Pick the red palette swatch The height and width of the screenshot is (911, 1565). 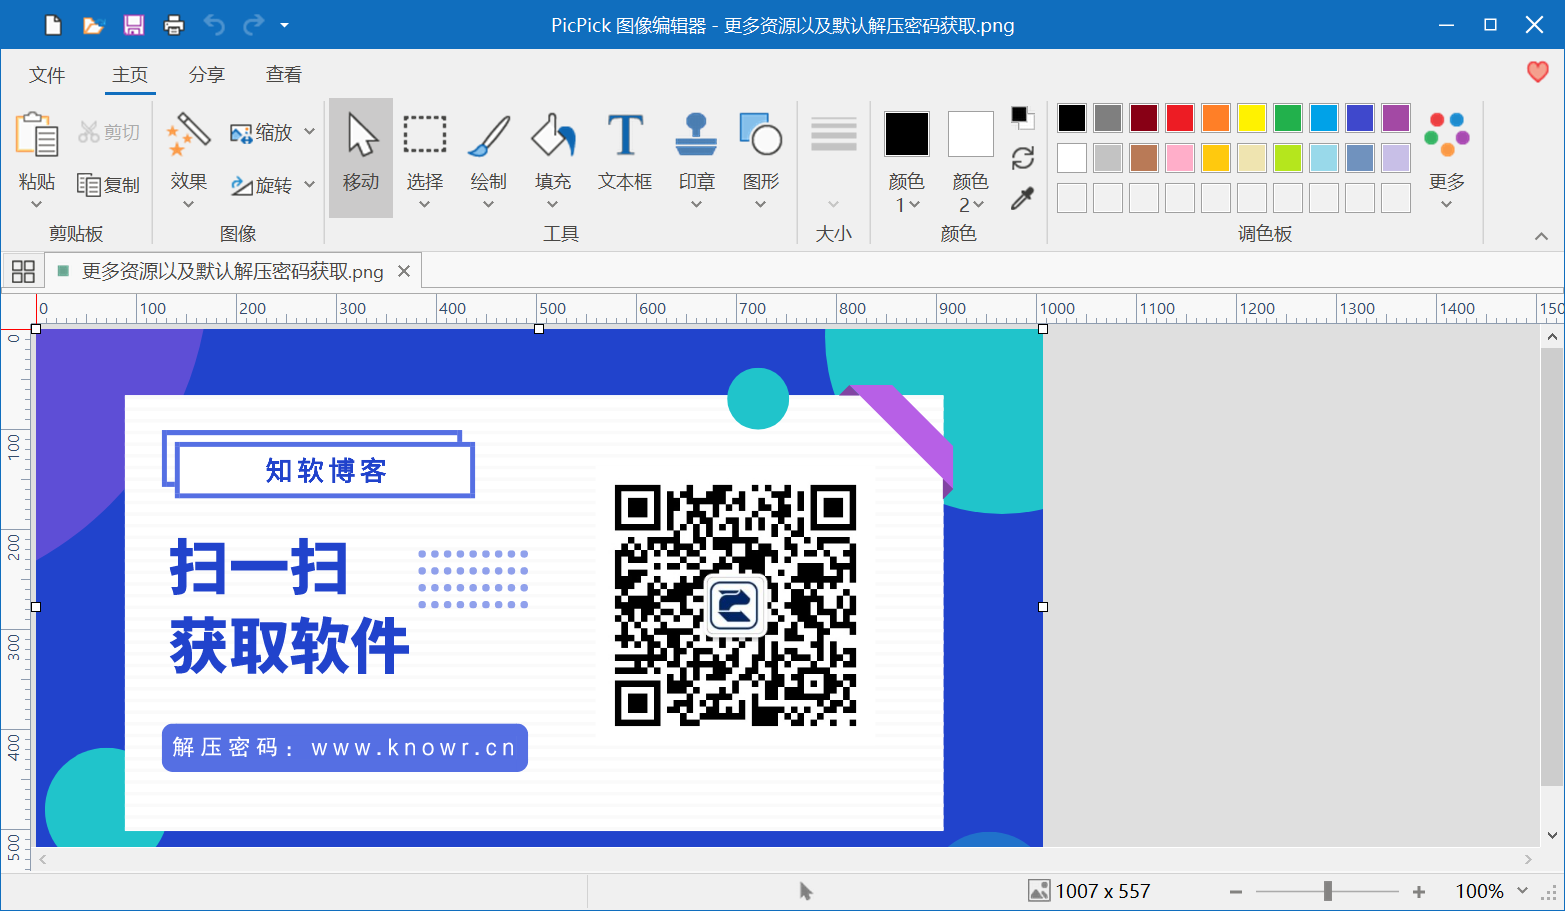coord(1180,118)
